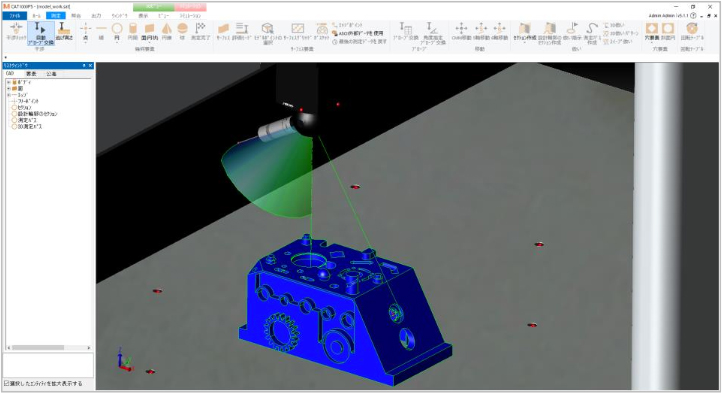Open the セクション作成 dropdown arrow
The width and height of the screenshot is (722, 393).
tap(524, 42)
